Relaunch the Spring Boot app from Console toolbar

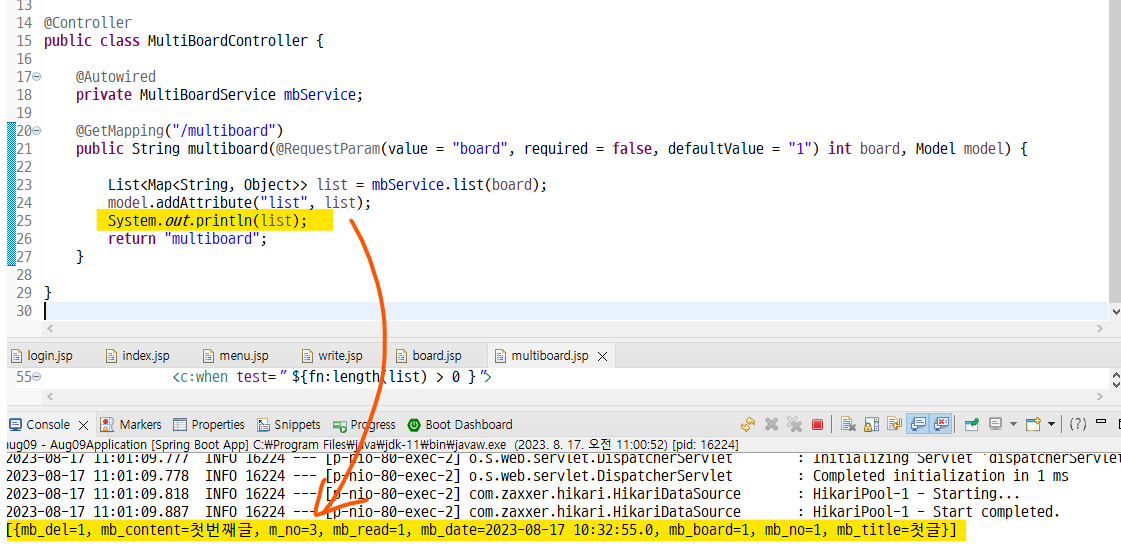tap(748, 424)
